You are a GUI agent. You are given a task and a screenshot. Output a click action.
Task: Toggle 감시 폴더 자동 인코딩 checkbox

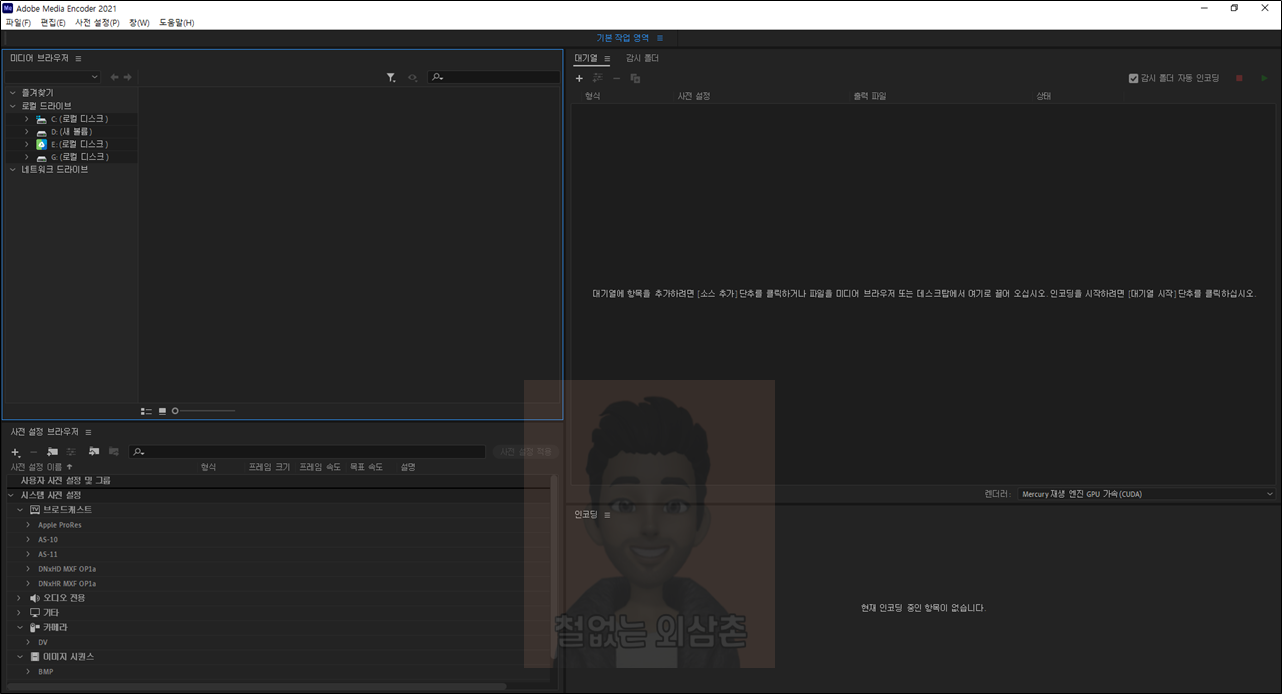pyautogui.click(x=1133, y=78)
